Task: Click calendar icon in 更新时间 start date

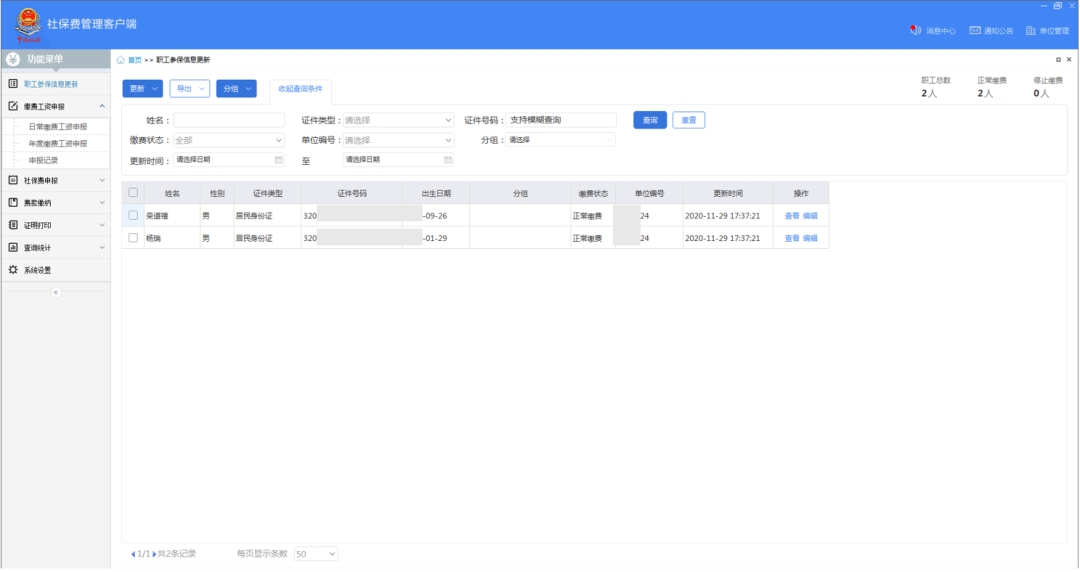Action: [x=278, y=160]
